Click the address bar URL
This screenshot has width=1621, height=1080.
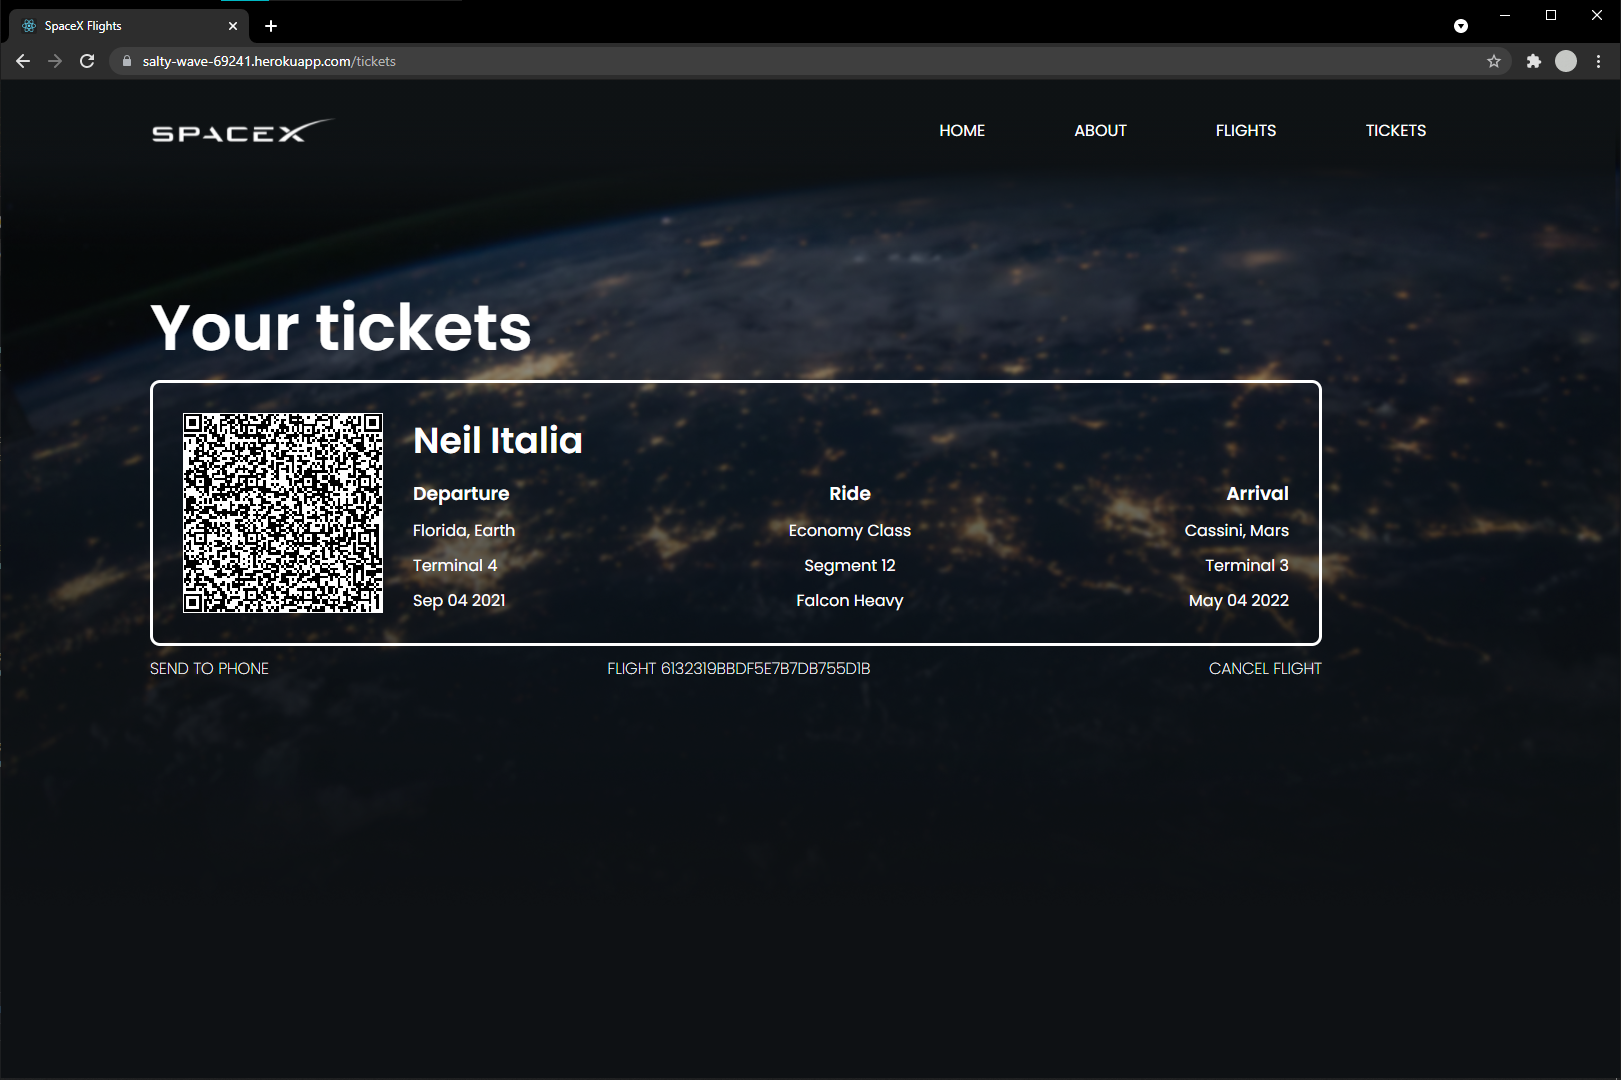click(269, 61)
